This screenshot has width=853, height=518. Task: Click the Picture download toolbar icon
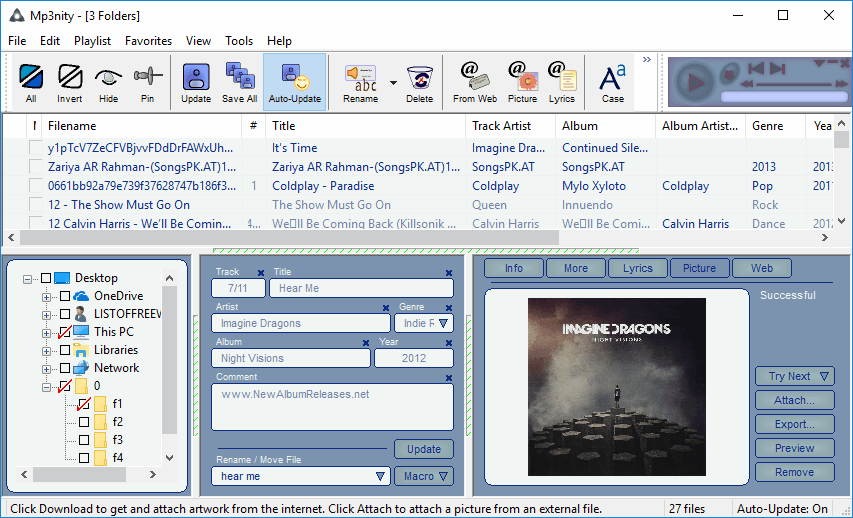point(522,83)
